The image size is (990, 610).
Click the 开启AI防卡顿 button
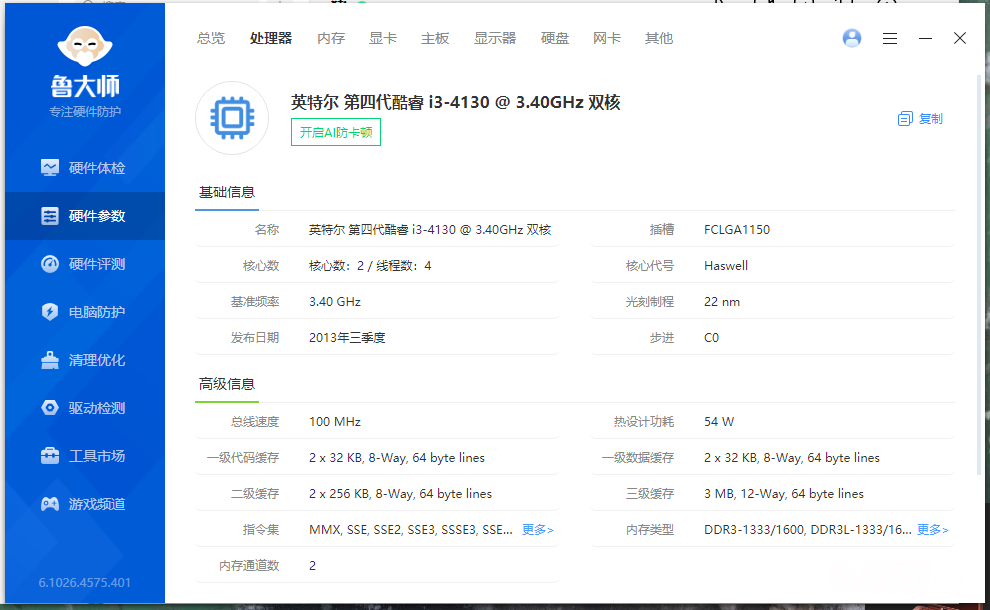(x=336, y=132)
